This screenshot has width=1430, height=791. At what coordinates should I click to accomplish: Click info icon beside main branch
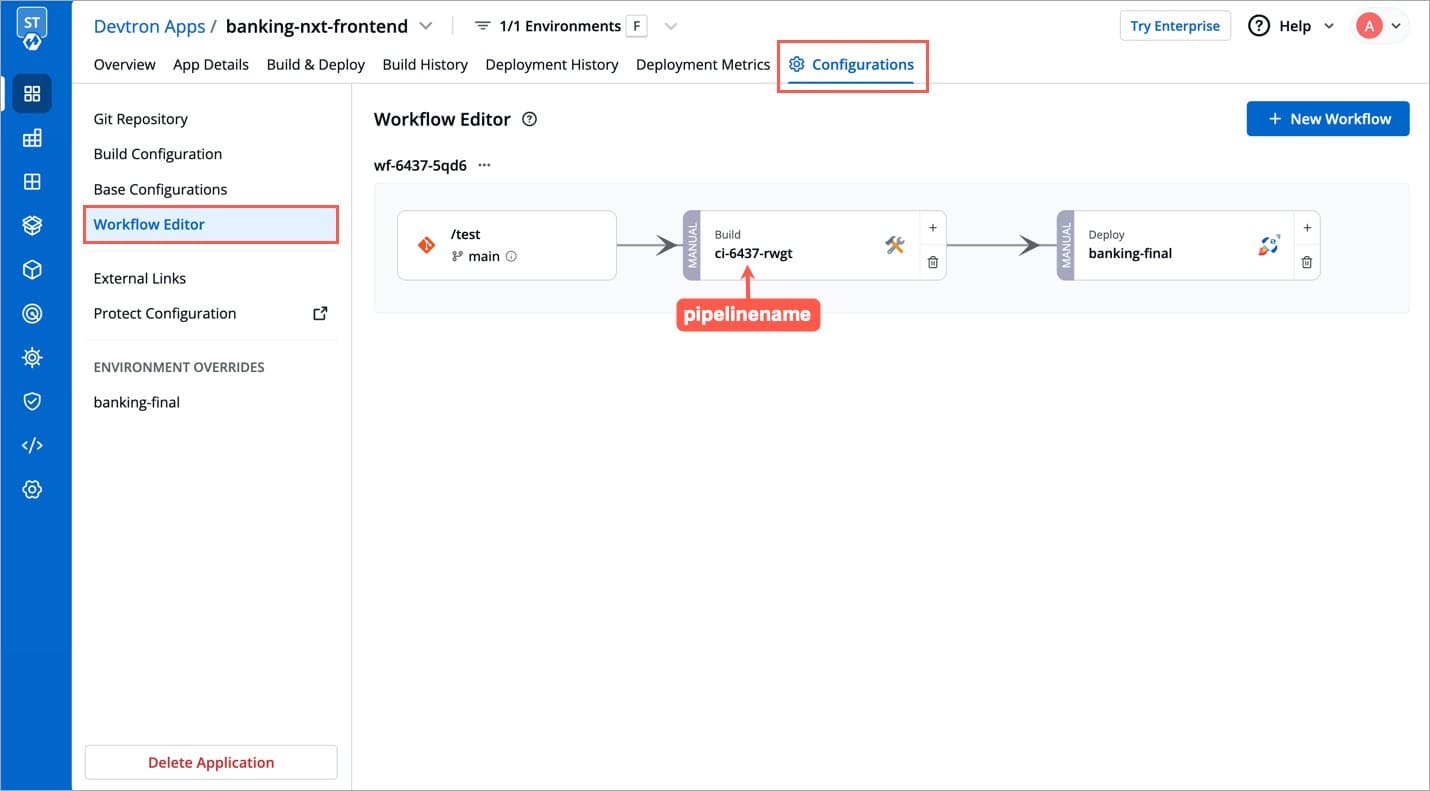[x=511, y=256]
